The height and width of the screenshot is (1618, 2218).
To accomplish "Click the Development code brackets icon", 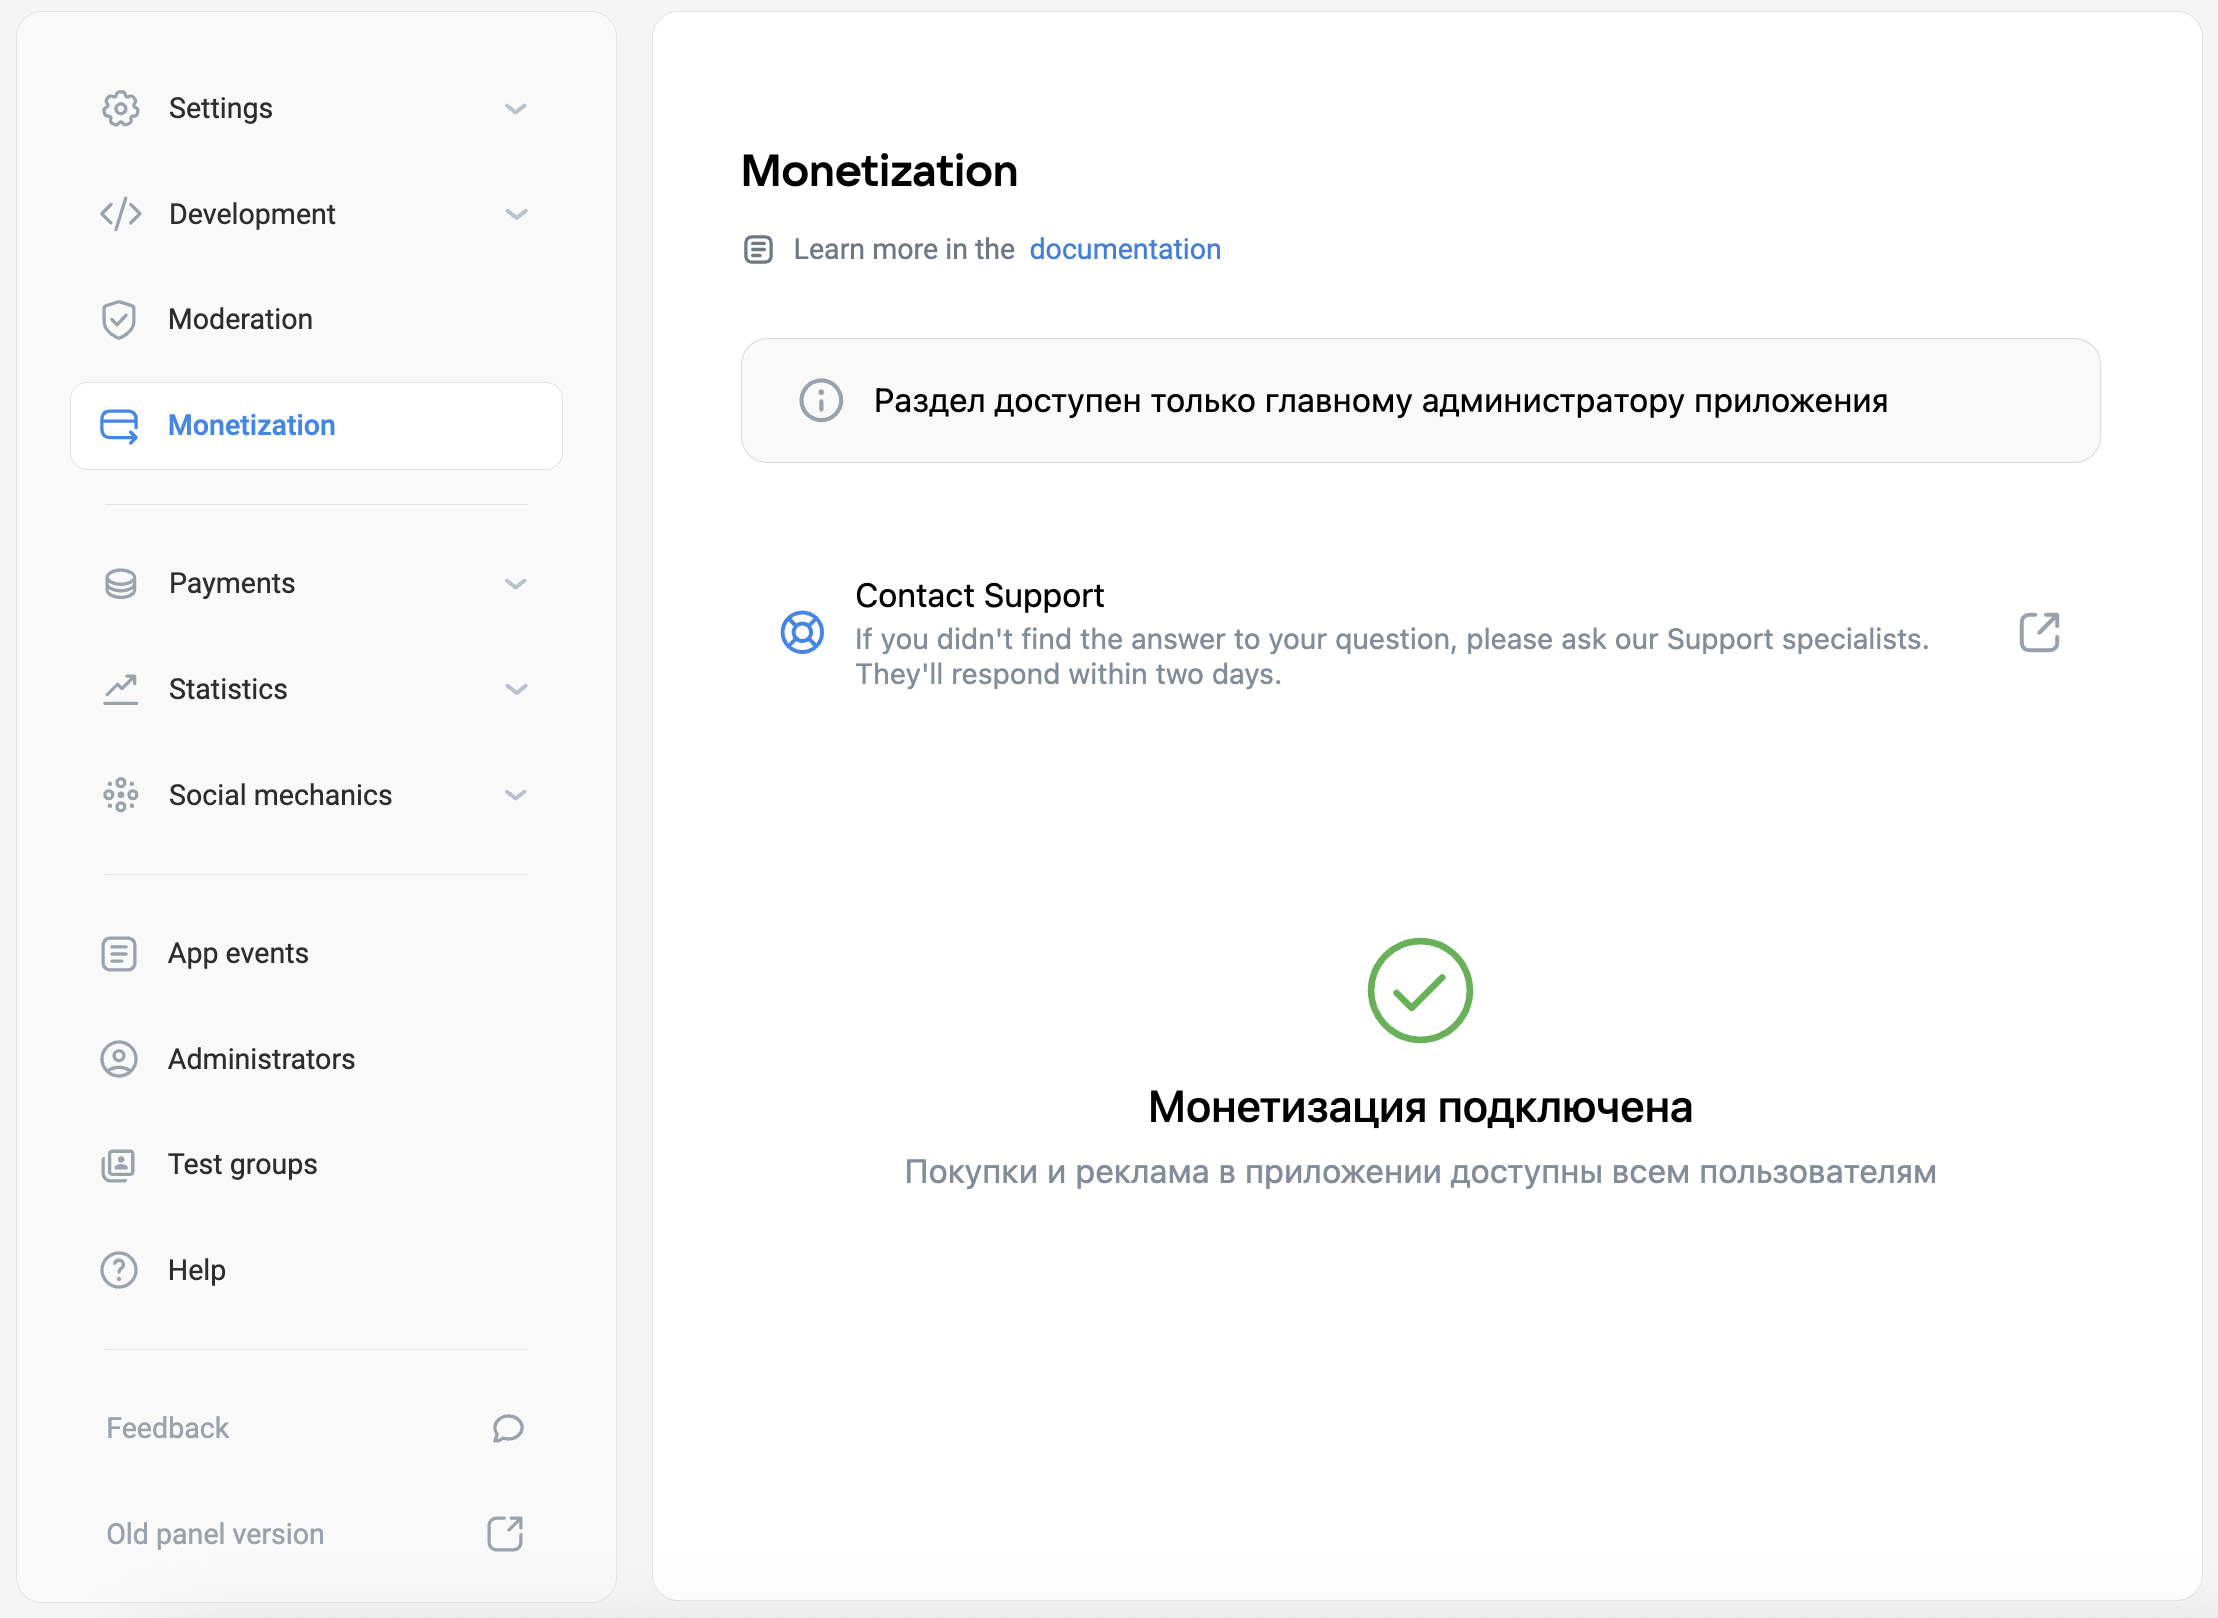I will 120,214.
